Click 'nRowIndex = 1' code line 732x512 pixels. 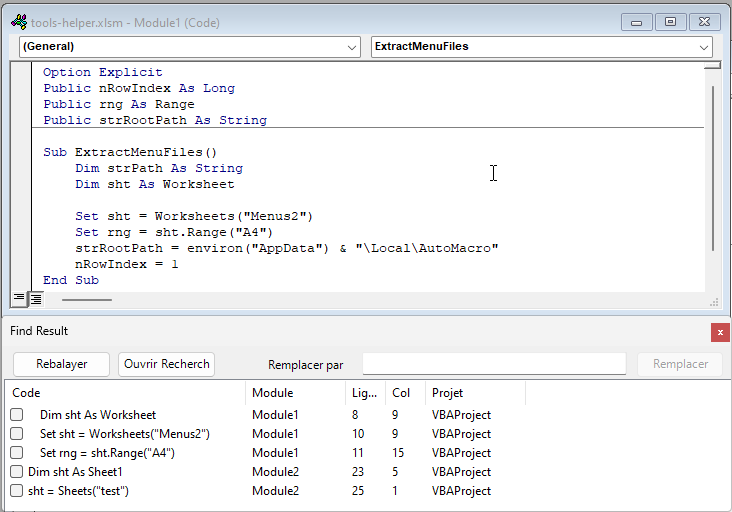click(x=127, y=264)
